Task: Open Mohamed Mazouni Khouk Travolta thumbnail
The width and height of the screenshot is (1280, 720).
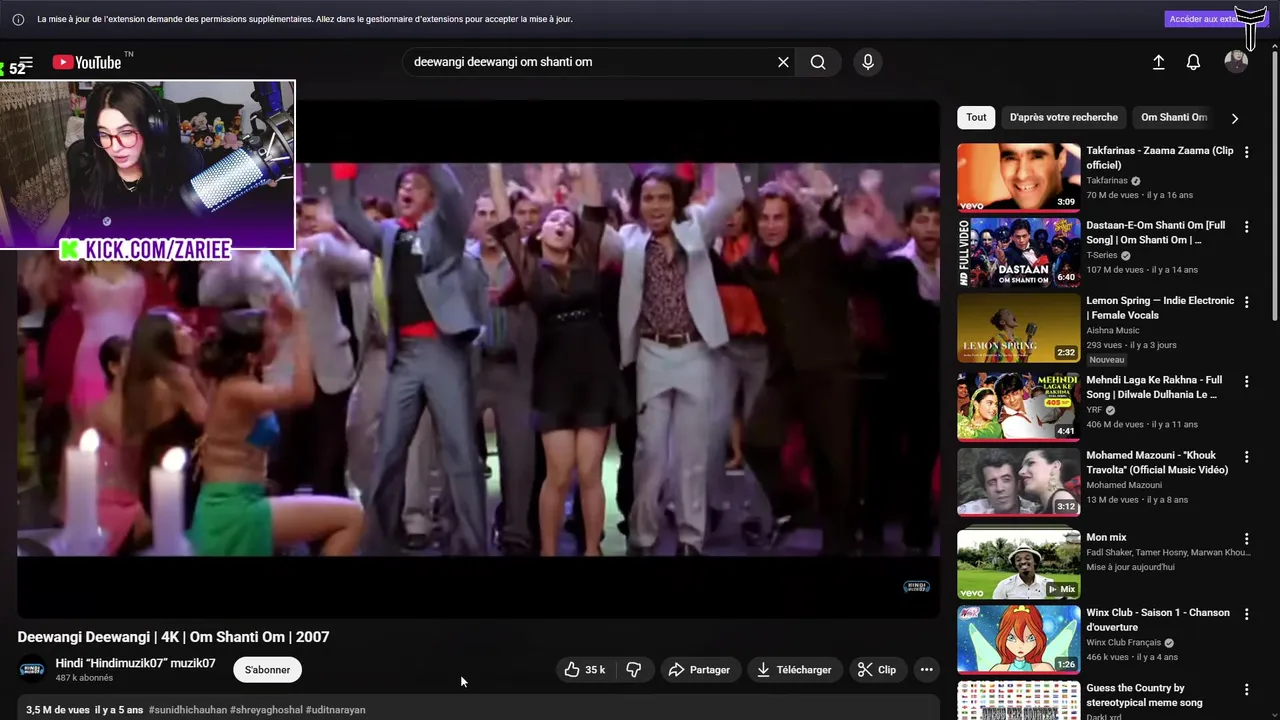Action: coord(1018,482)
